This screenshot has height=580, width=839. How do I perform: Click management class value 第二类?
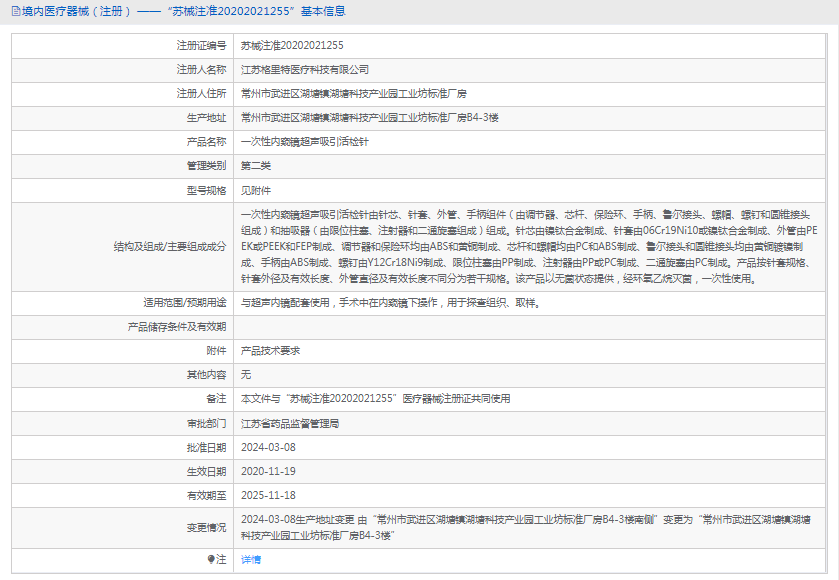pyautogui.click(x=256, y=166)
